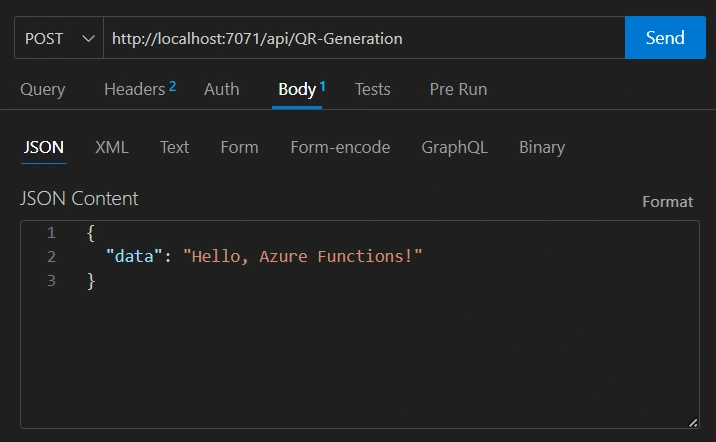
Task: Open the Tests tab
Action: click(373, 89)
